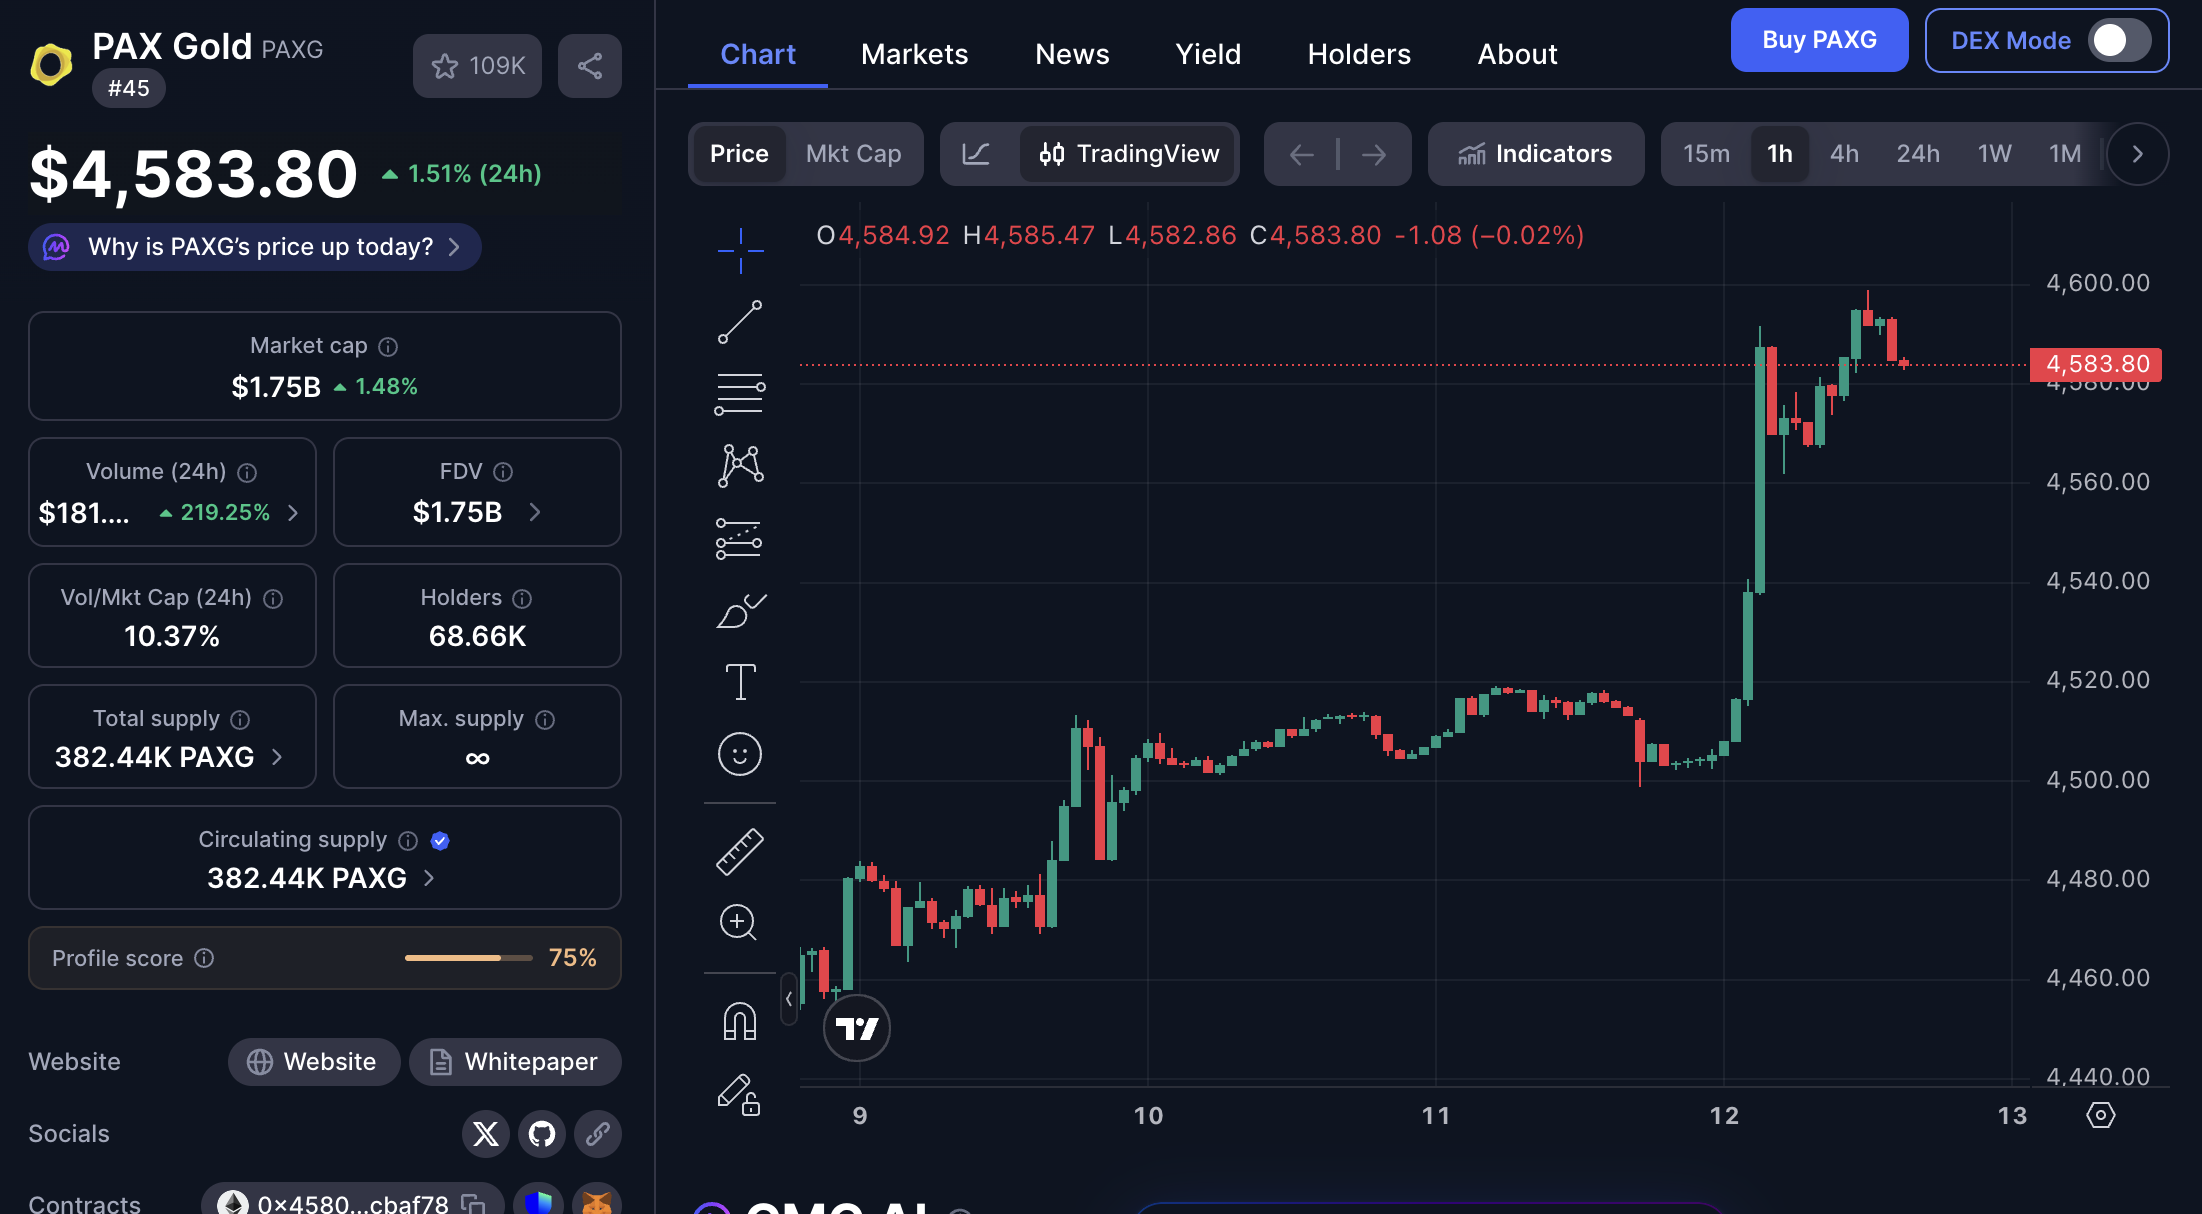The image size is (2202, 1214).
Task: Select the Fibonacci retracement tool
Action: coord(740,394)
